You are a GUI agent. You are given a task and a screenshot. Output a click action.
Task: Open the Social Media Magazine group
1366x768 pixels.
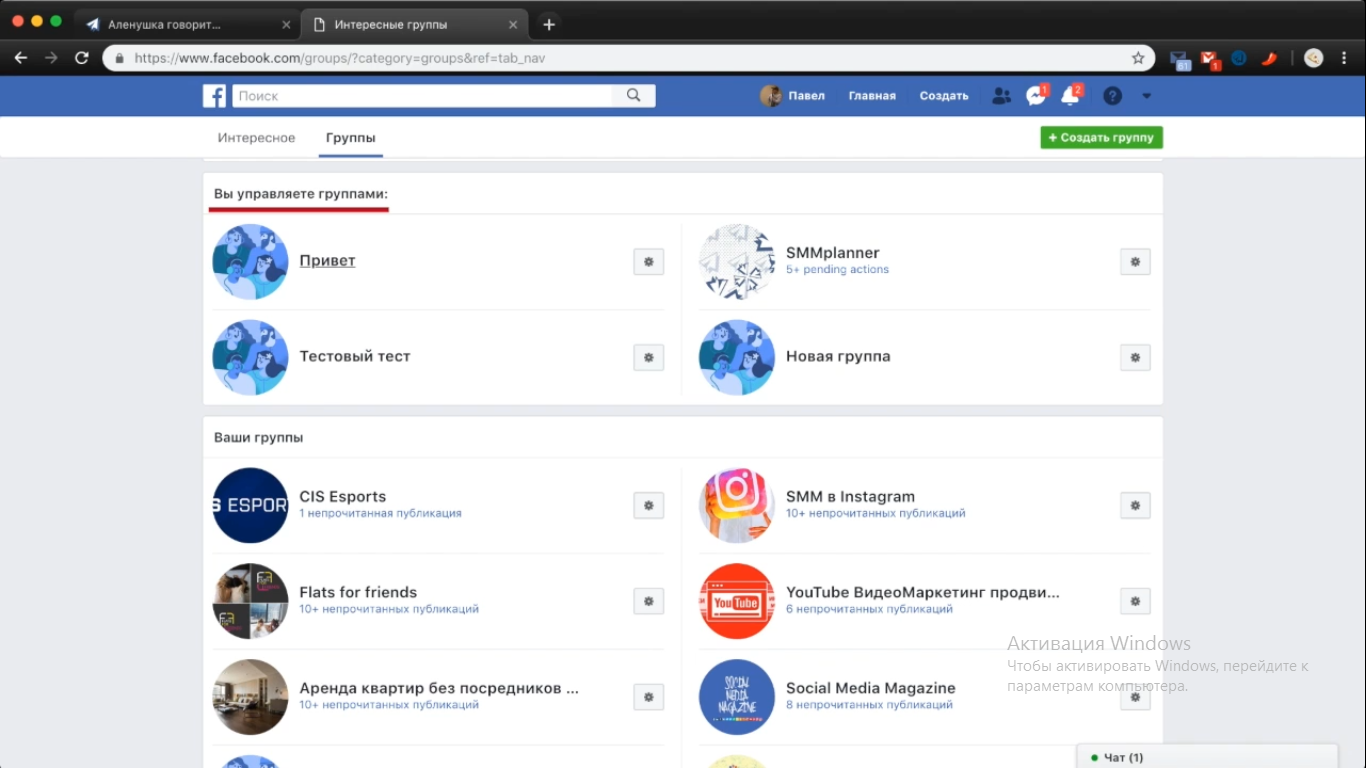[x=871, y=688]
